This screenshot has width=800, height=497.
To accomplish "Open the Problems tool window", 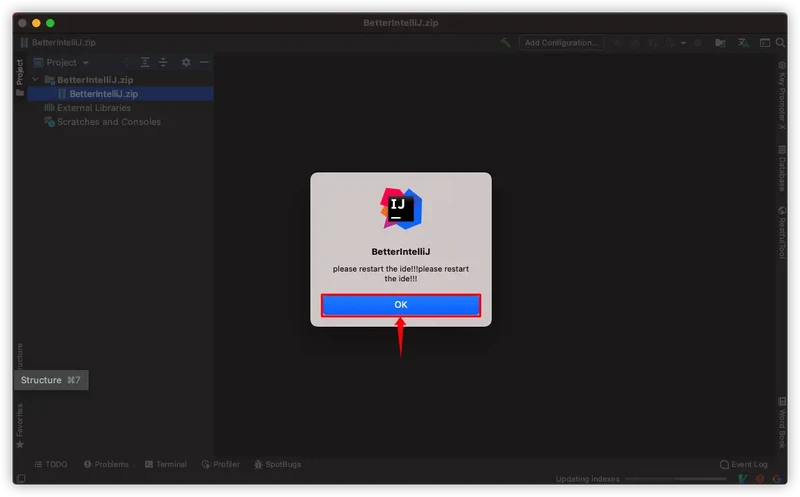I will click(106, 464).
